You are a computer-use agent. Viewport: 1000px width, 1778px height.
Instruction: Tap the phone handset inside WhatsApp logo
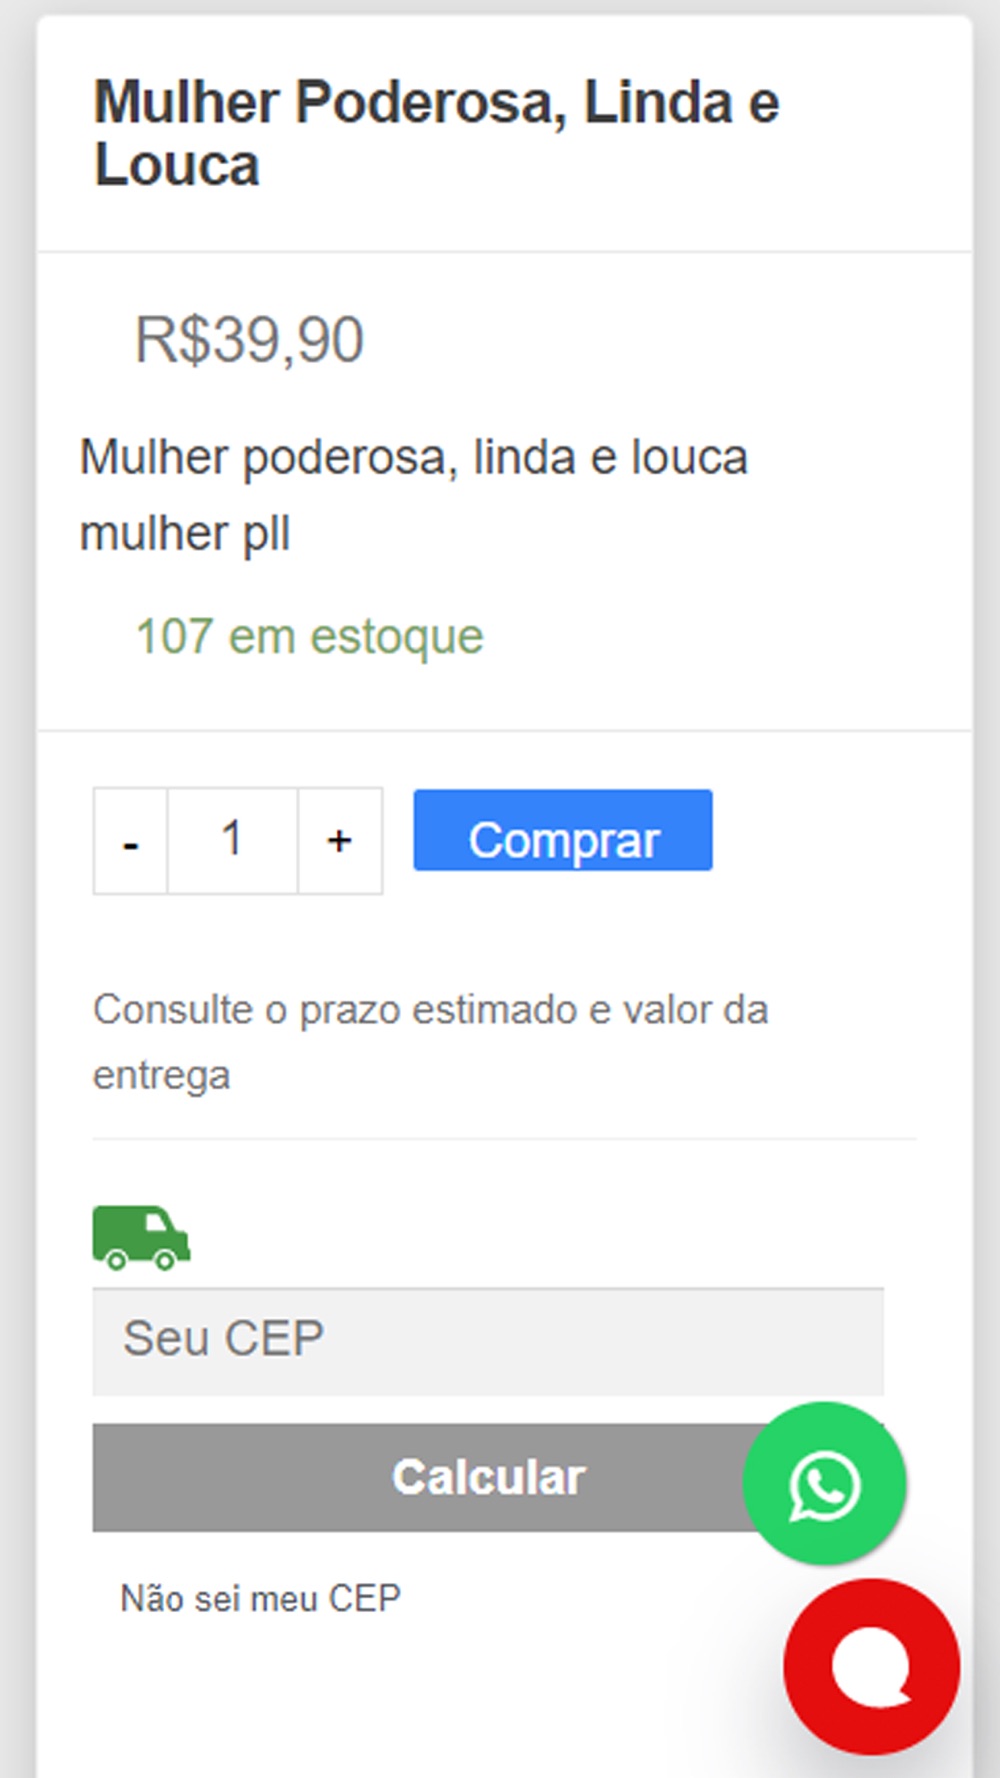(x=825, y=1486)
